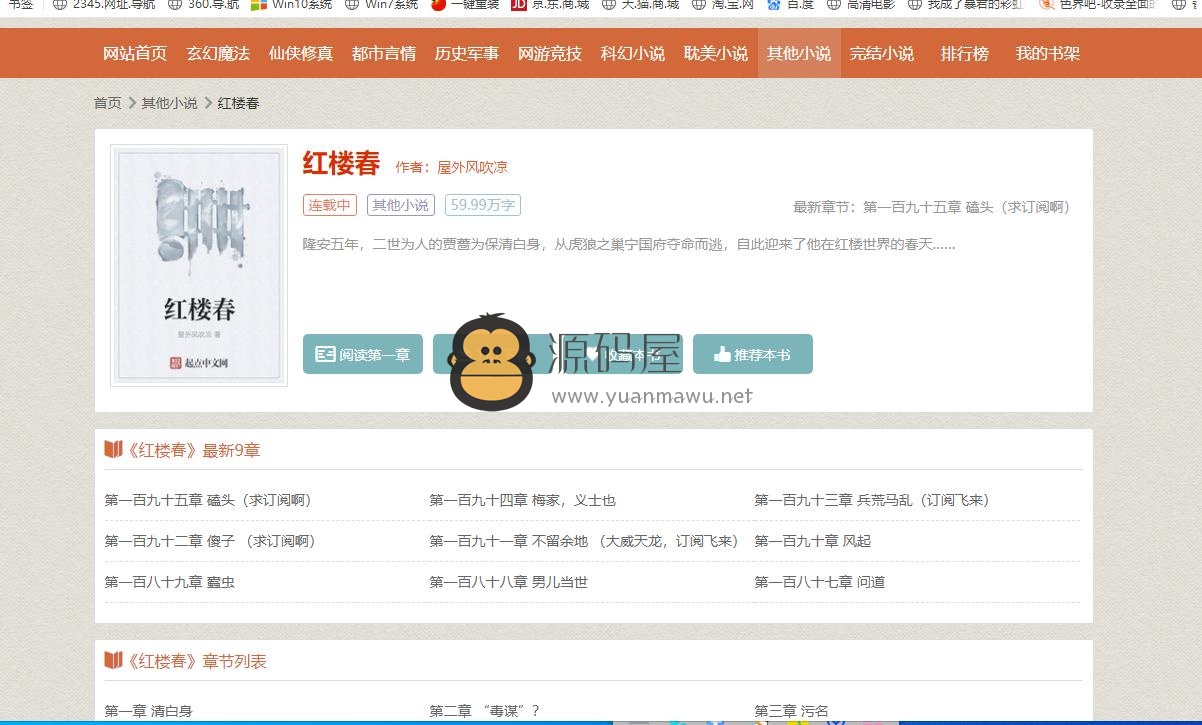This screenshot has width=1202, height=725.
Task: Open 第二章 "毒谋"? from chapter list
Action: [485, 711]
